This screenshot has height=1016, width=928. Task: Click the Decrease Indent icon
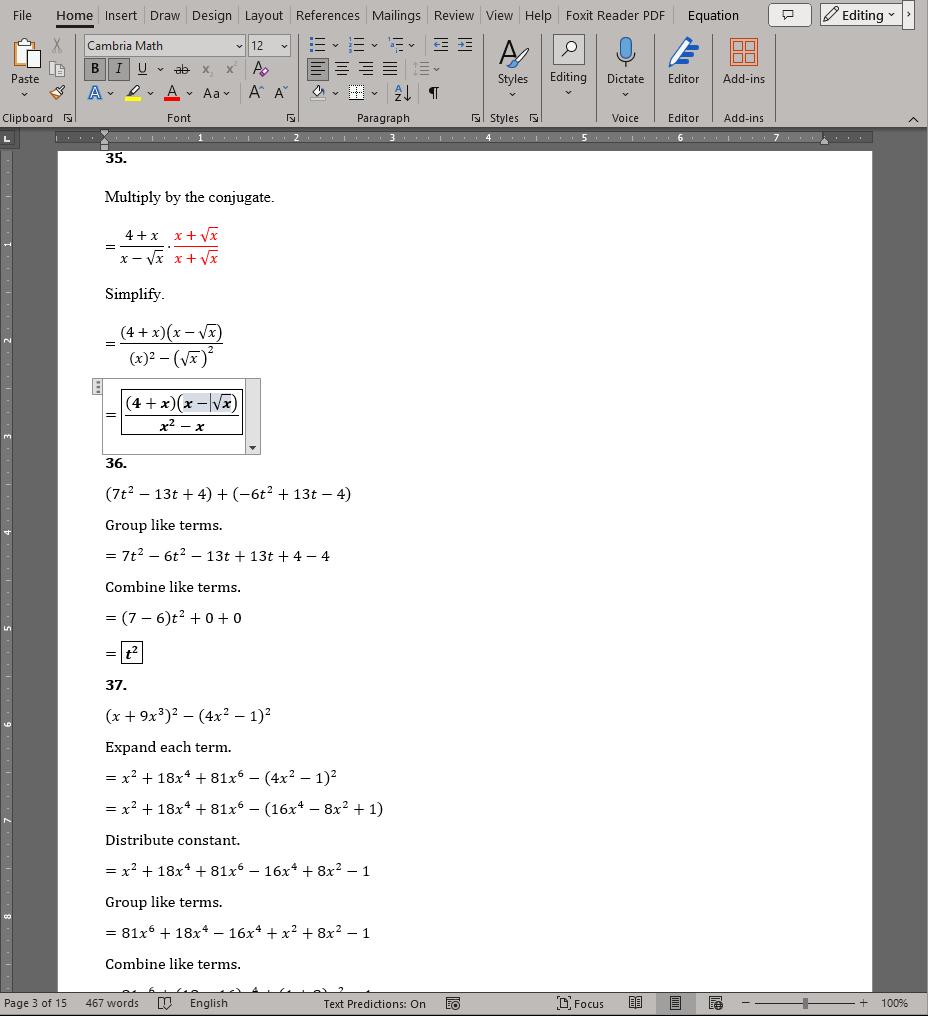(441, 45)
